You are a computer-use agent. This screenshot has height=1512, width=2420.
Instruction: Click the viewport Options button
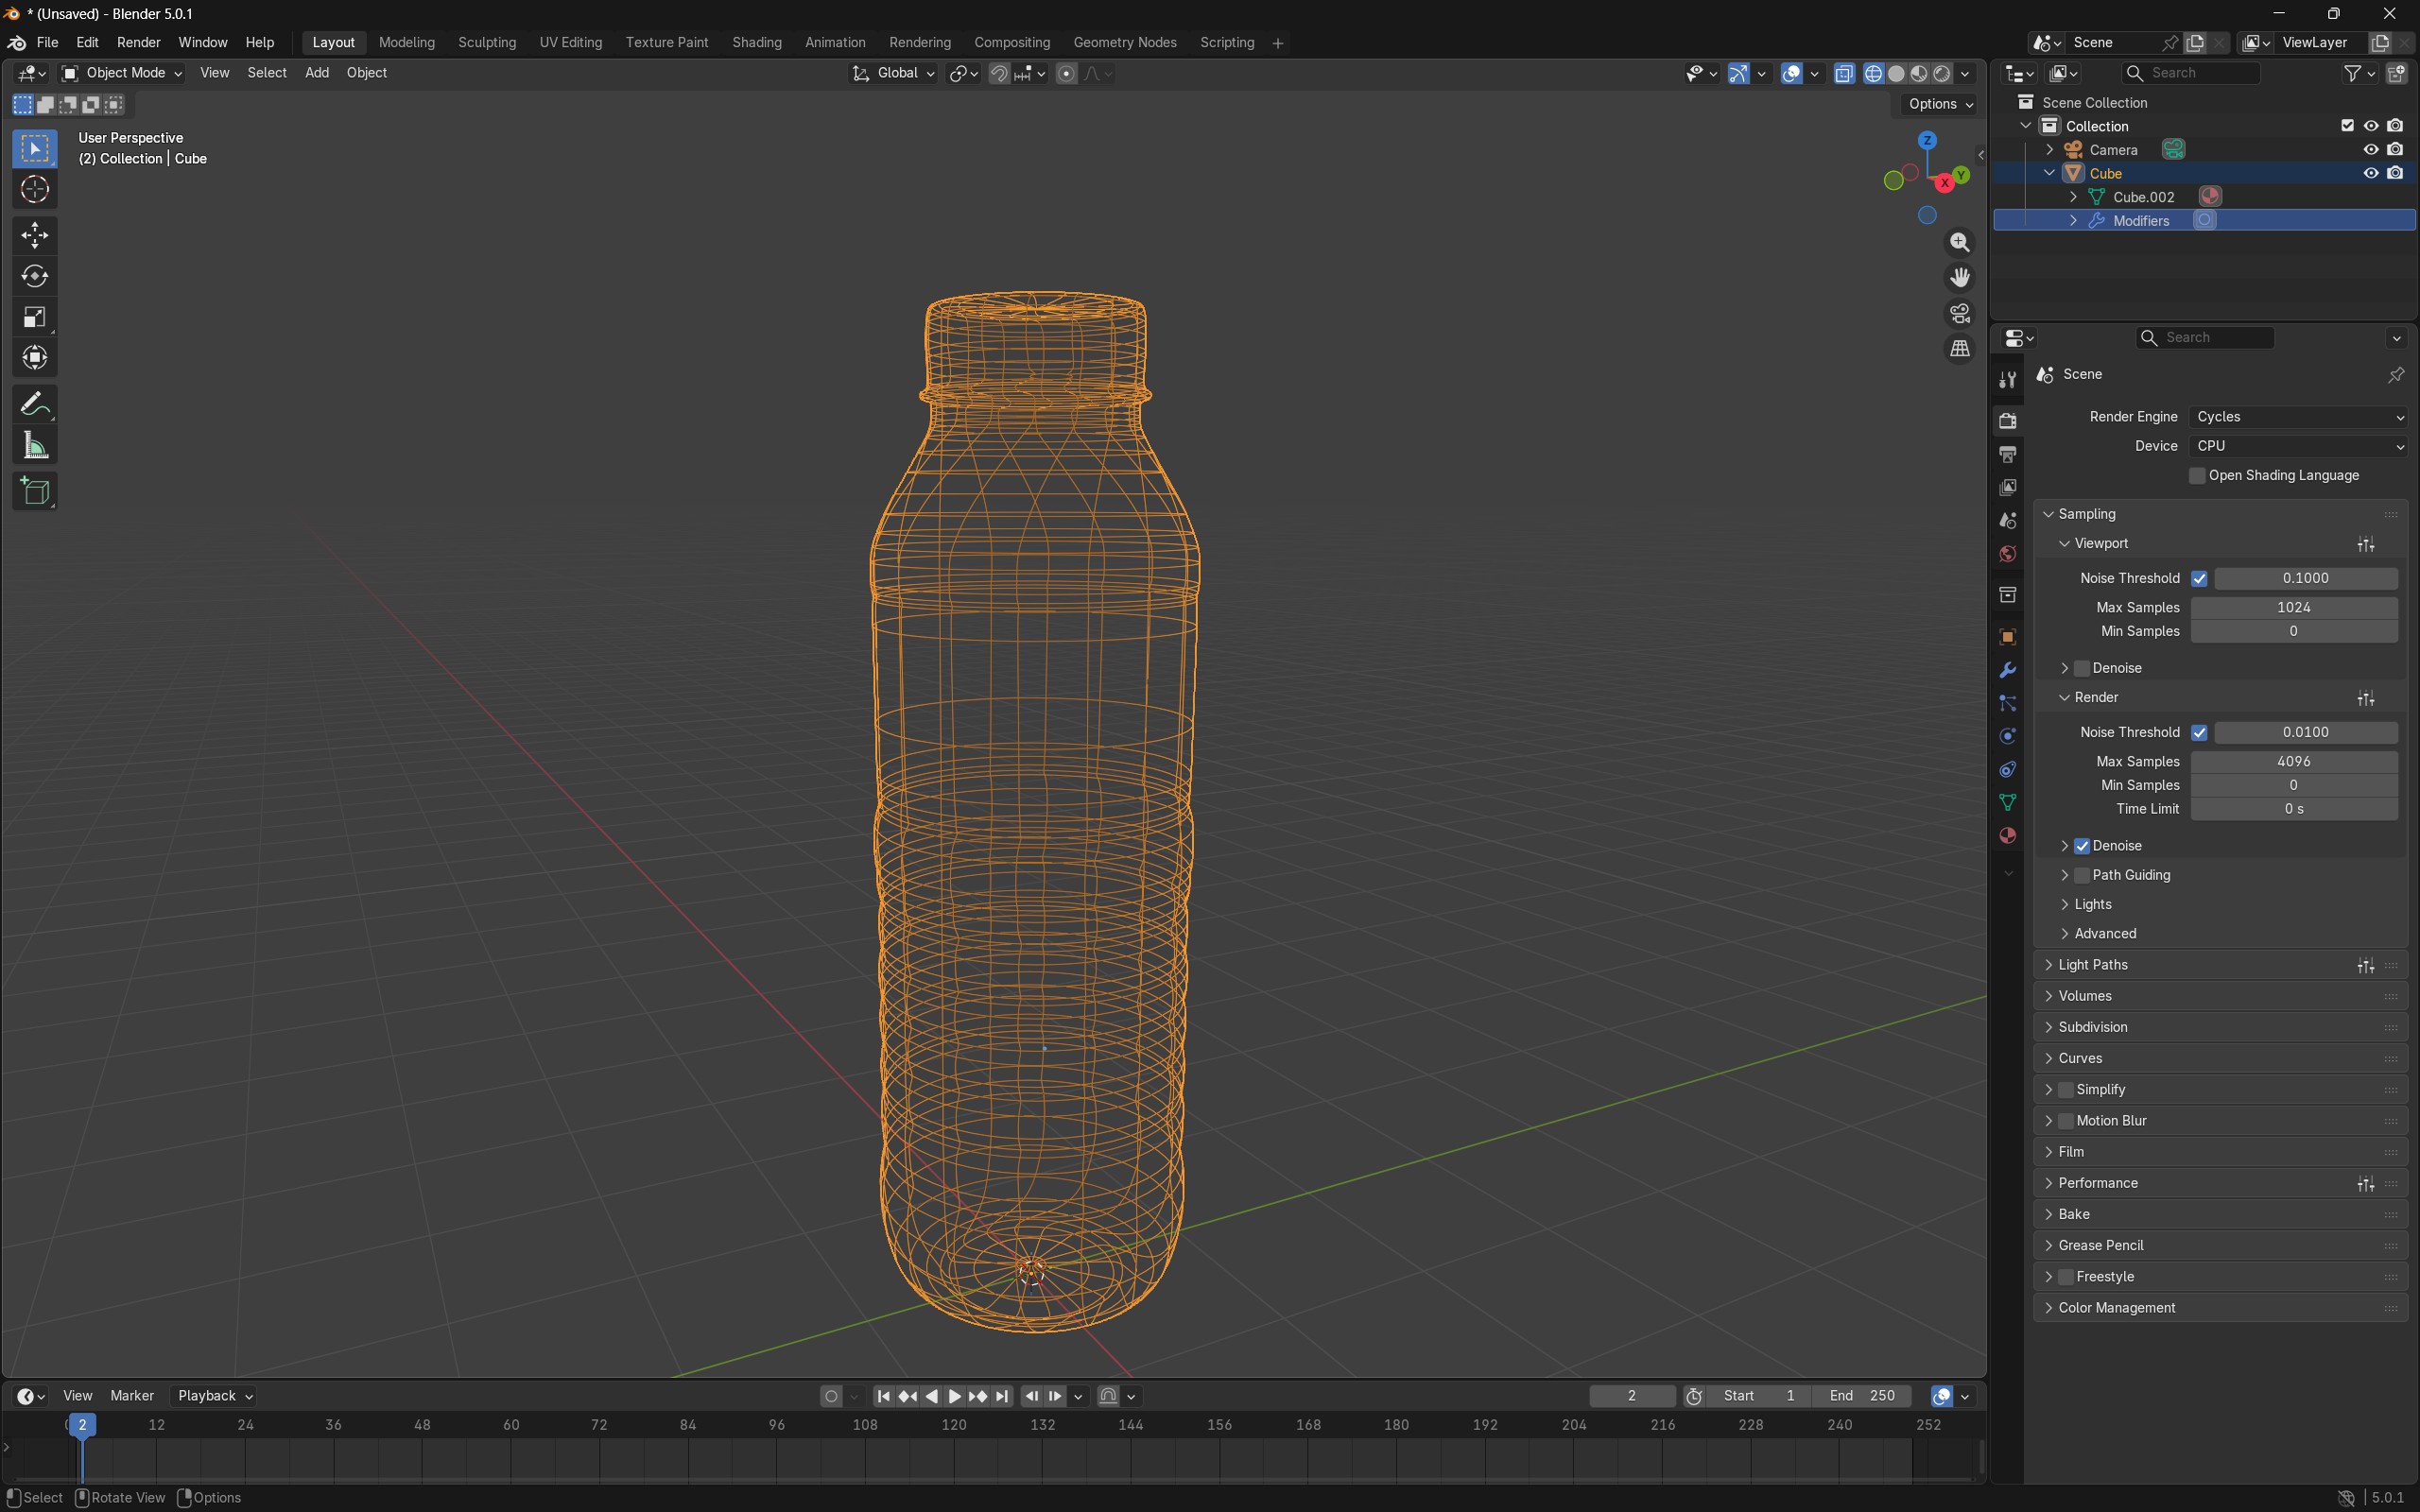(x=1939, y=104)
